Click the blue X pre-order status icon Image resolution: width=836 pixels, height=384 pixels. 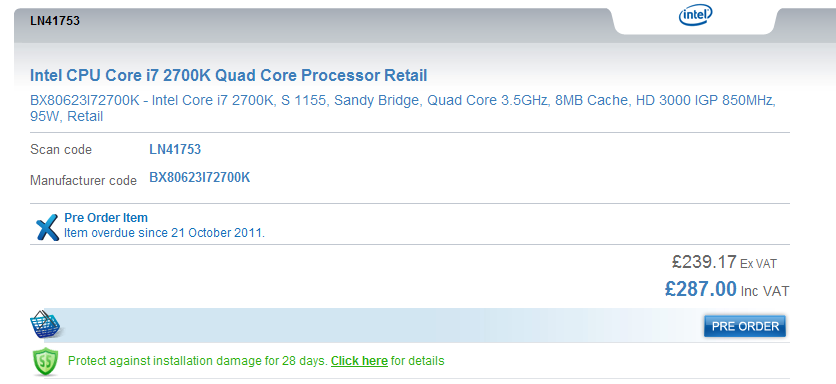click(47, 228)
